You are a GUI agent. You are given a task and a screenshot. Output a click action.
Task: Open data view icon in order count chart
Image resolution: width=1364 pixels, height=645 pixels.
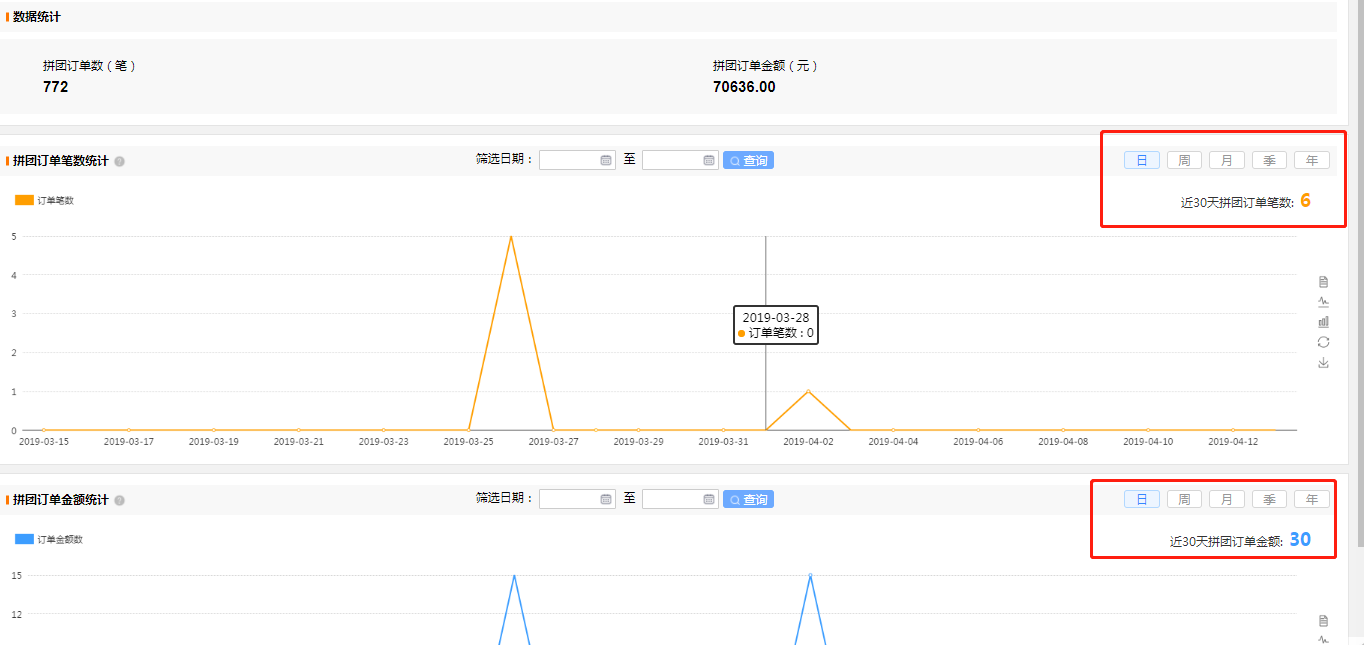(x=1323, y=282)
